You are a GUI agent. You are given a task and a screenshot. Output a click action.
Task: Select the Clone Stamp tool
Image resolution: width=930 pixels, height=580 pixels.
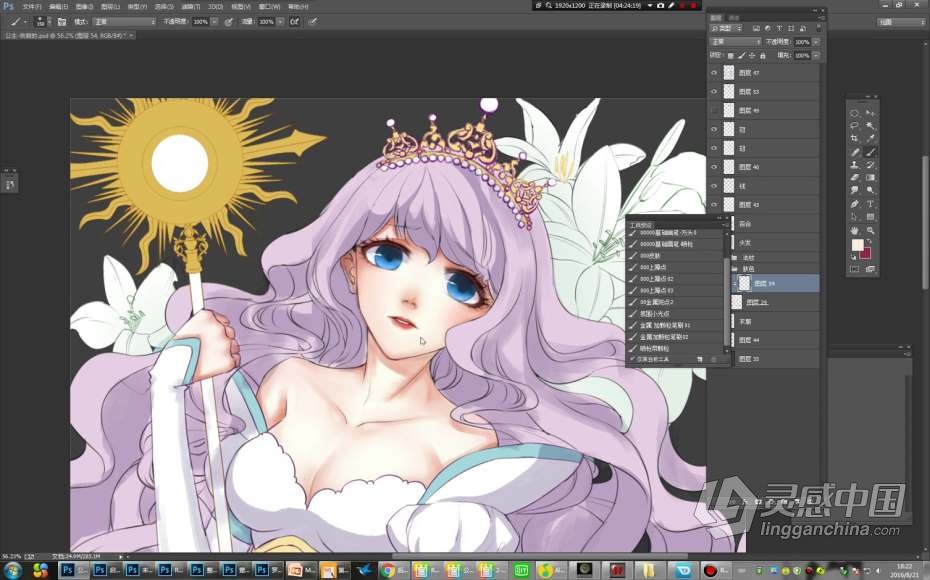(x=855, y=165)
